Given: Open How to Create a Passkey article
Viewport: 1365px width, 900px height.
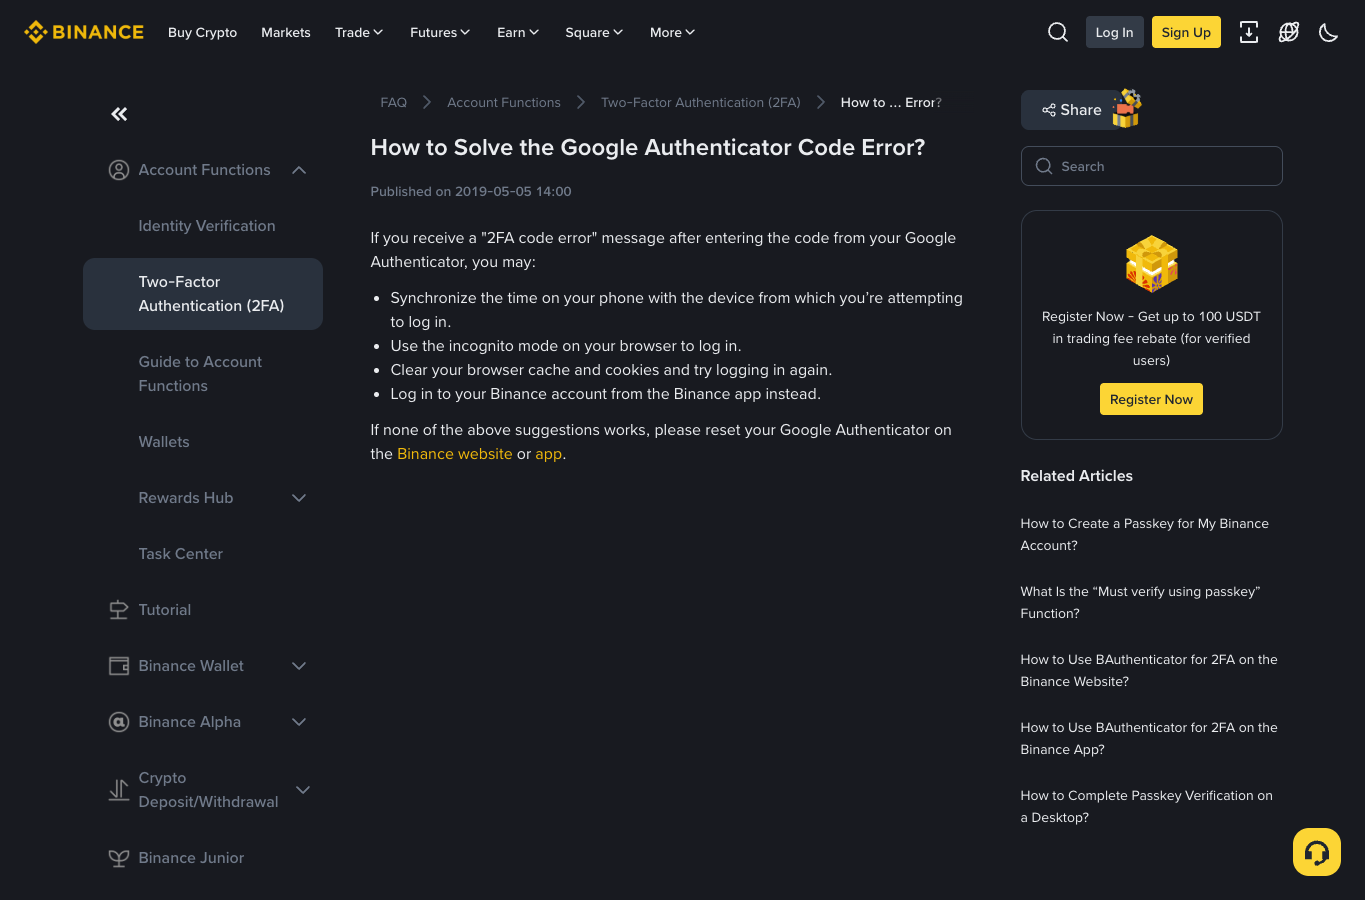Looking at the screenshot, I should coord(1145,535).
